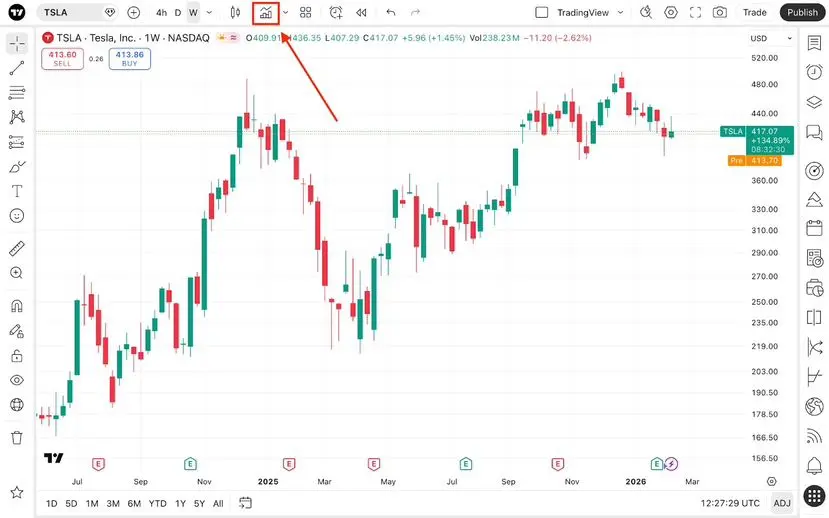Screen dimensions: 829x518
Task: Select the crosshair cursor tool
Action: pyautogui.click(x=17, y=43)
